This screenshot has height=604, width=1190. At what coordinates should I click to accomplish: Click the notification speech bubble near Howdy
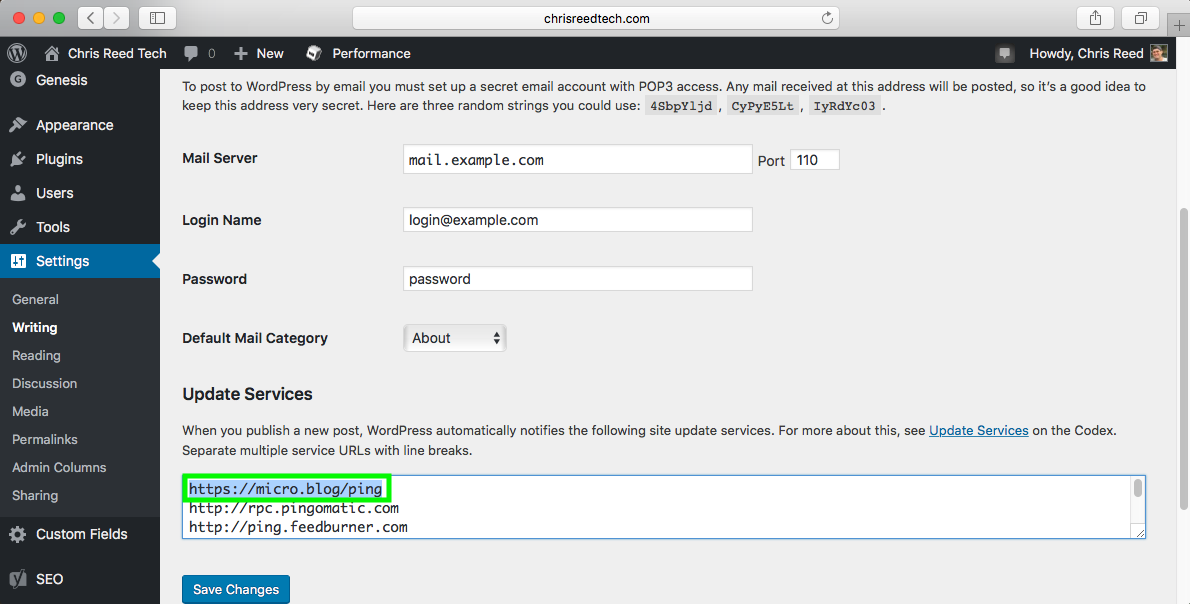click(x=1007, y=52)
